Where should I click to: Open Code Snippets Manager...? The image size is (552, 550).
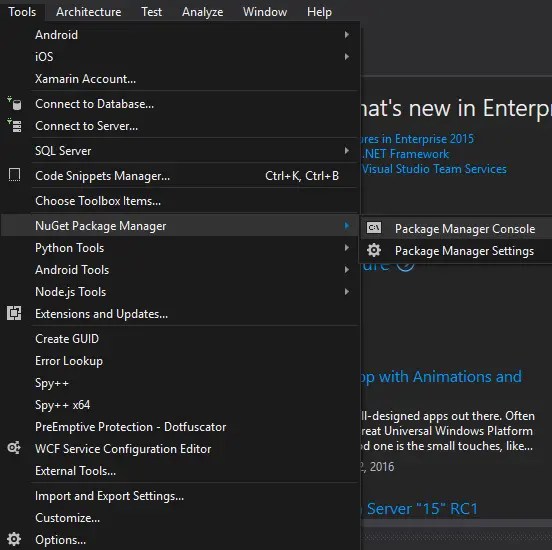[180, 176]
